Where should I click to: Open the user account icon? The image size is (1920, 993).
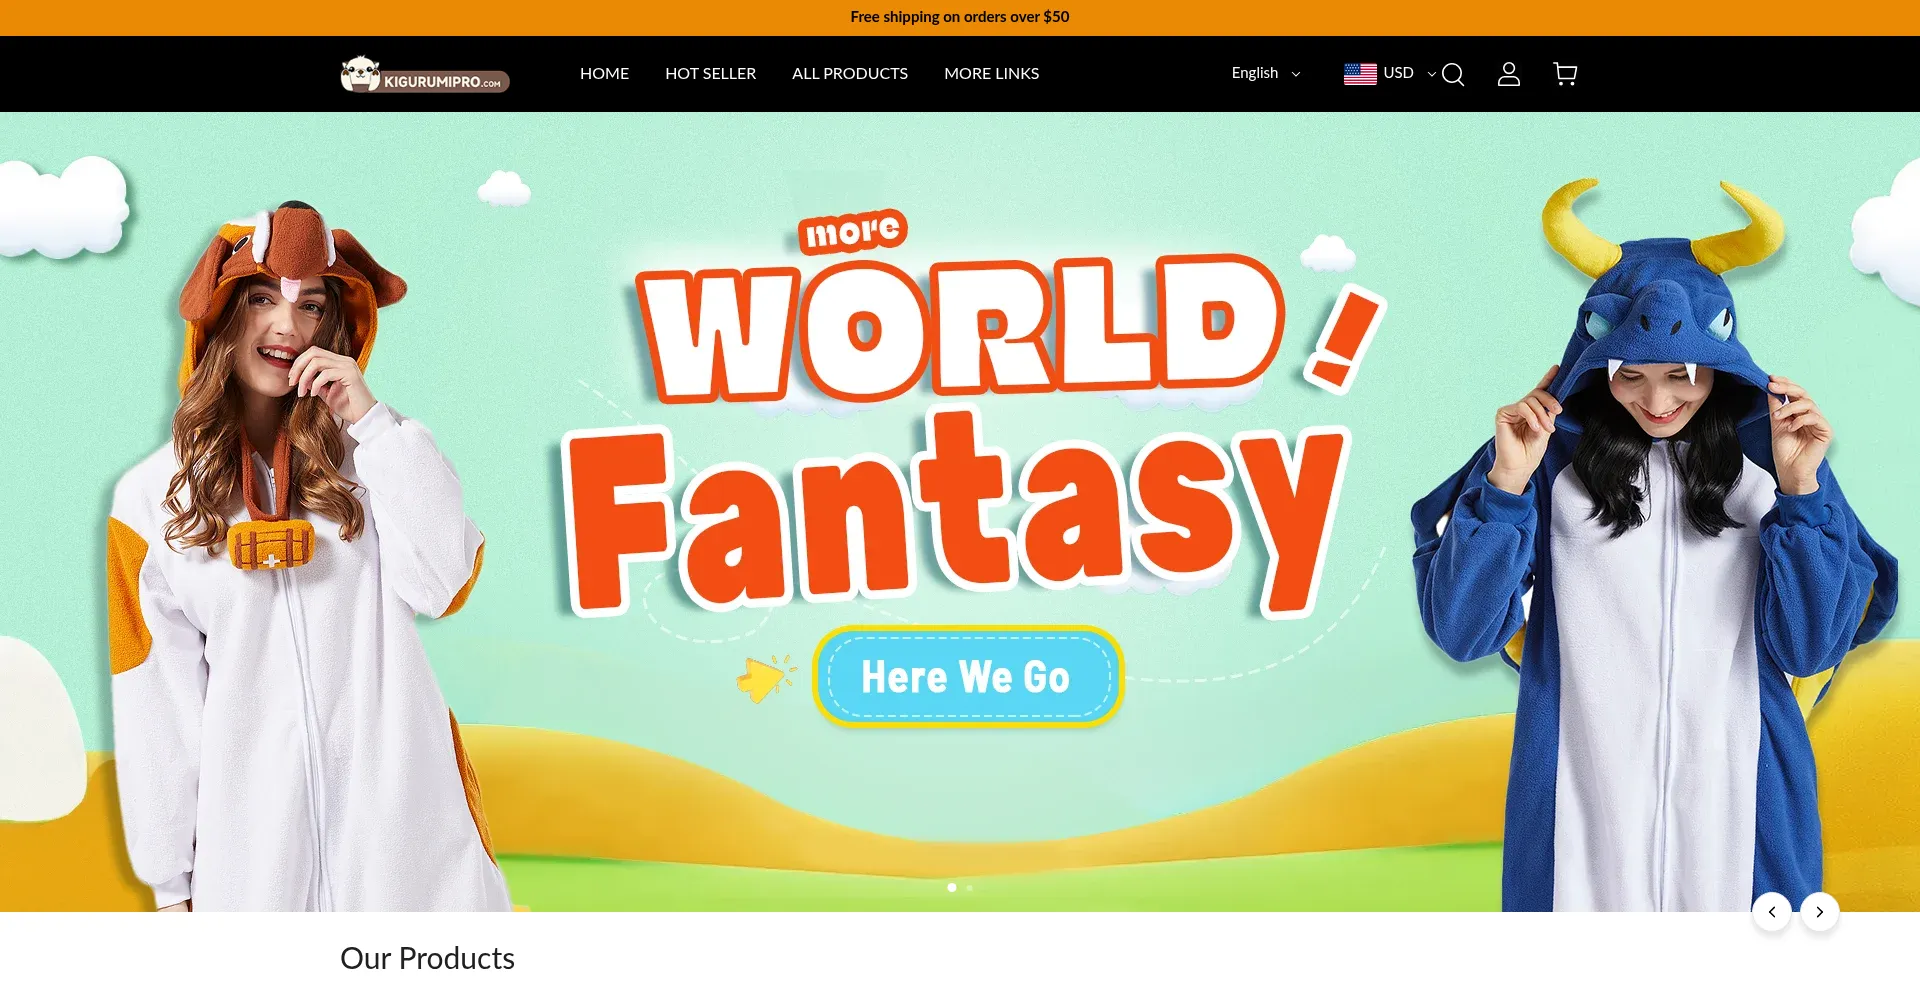click(x=1508, y=75)
